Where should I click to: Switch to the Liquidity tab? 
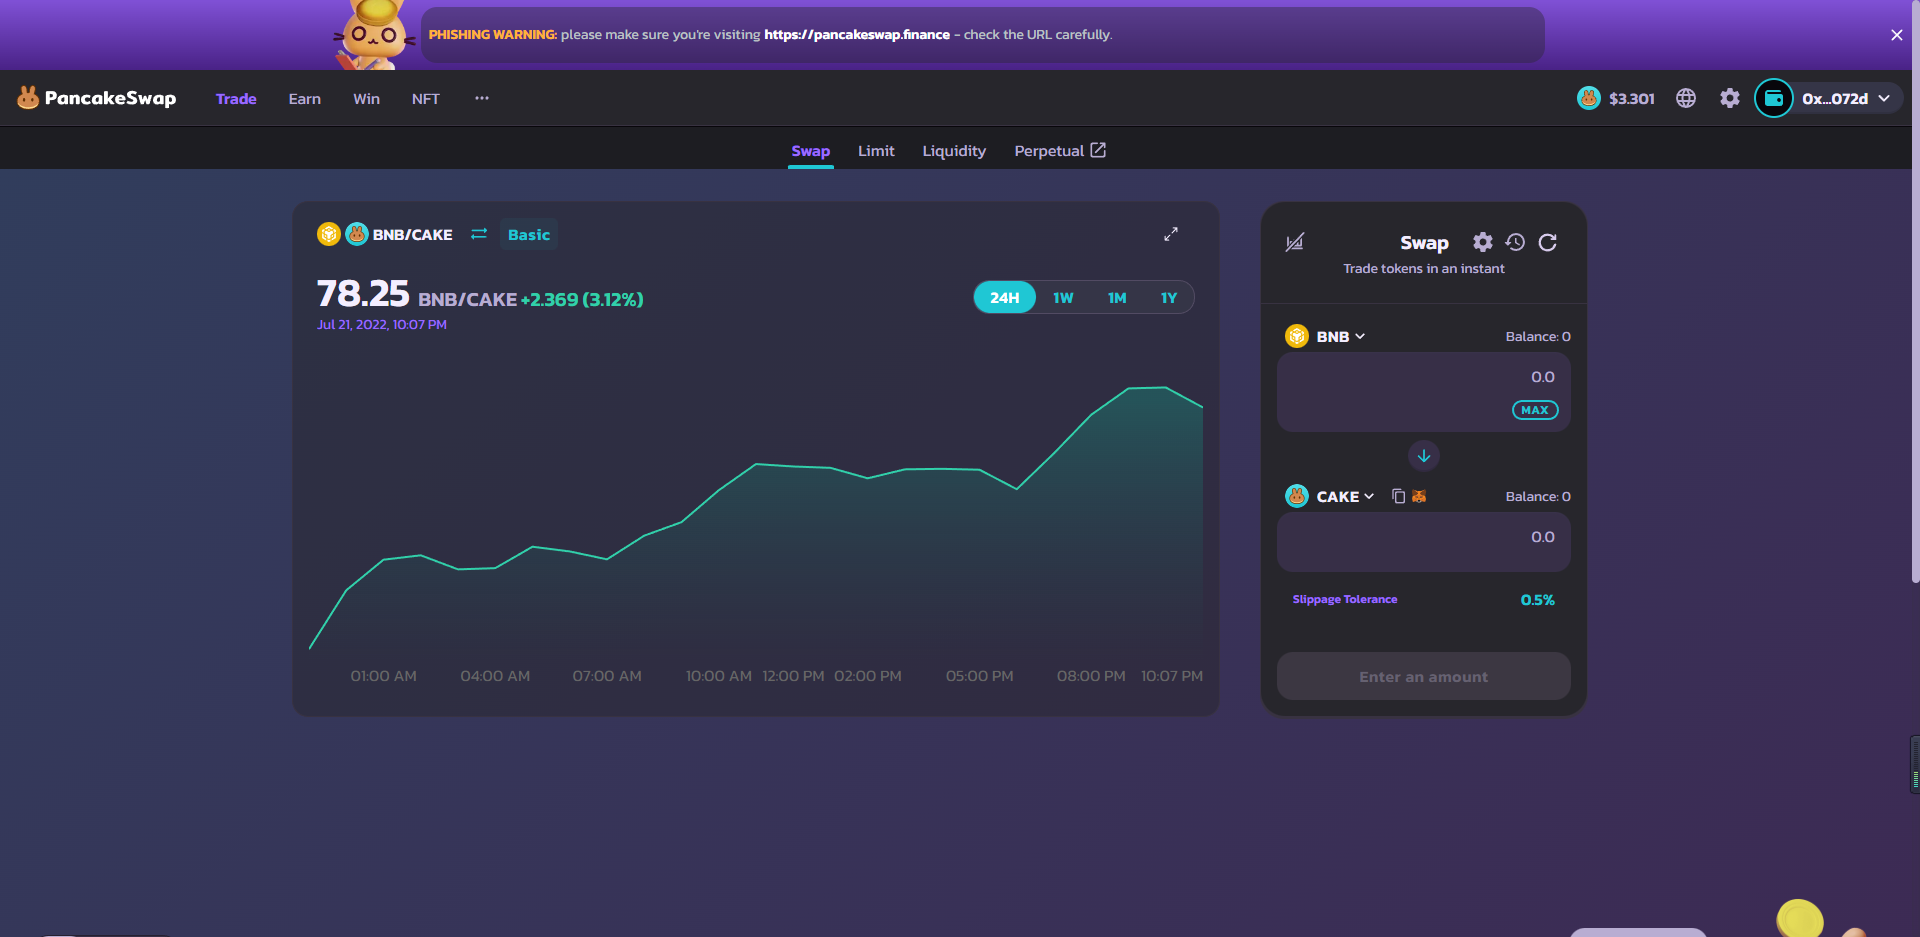[x=953, y=151]
